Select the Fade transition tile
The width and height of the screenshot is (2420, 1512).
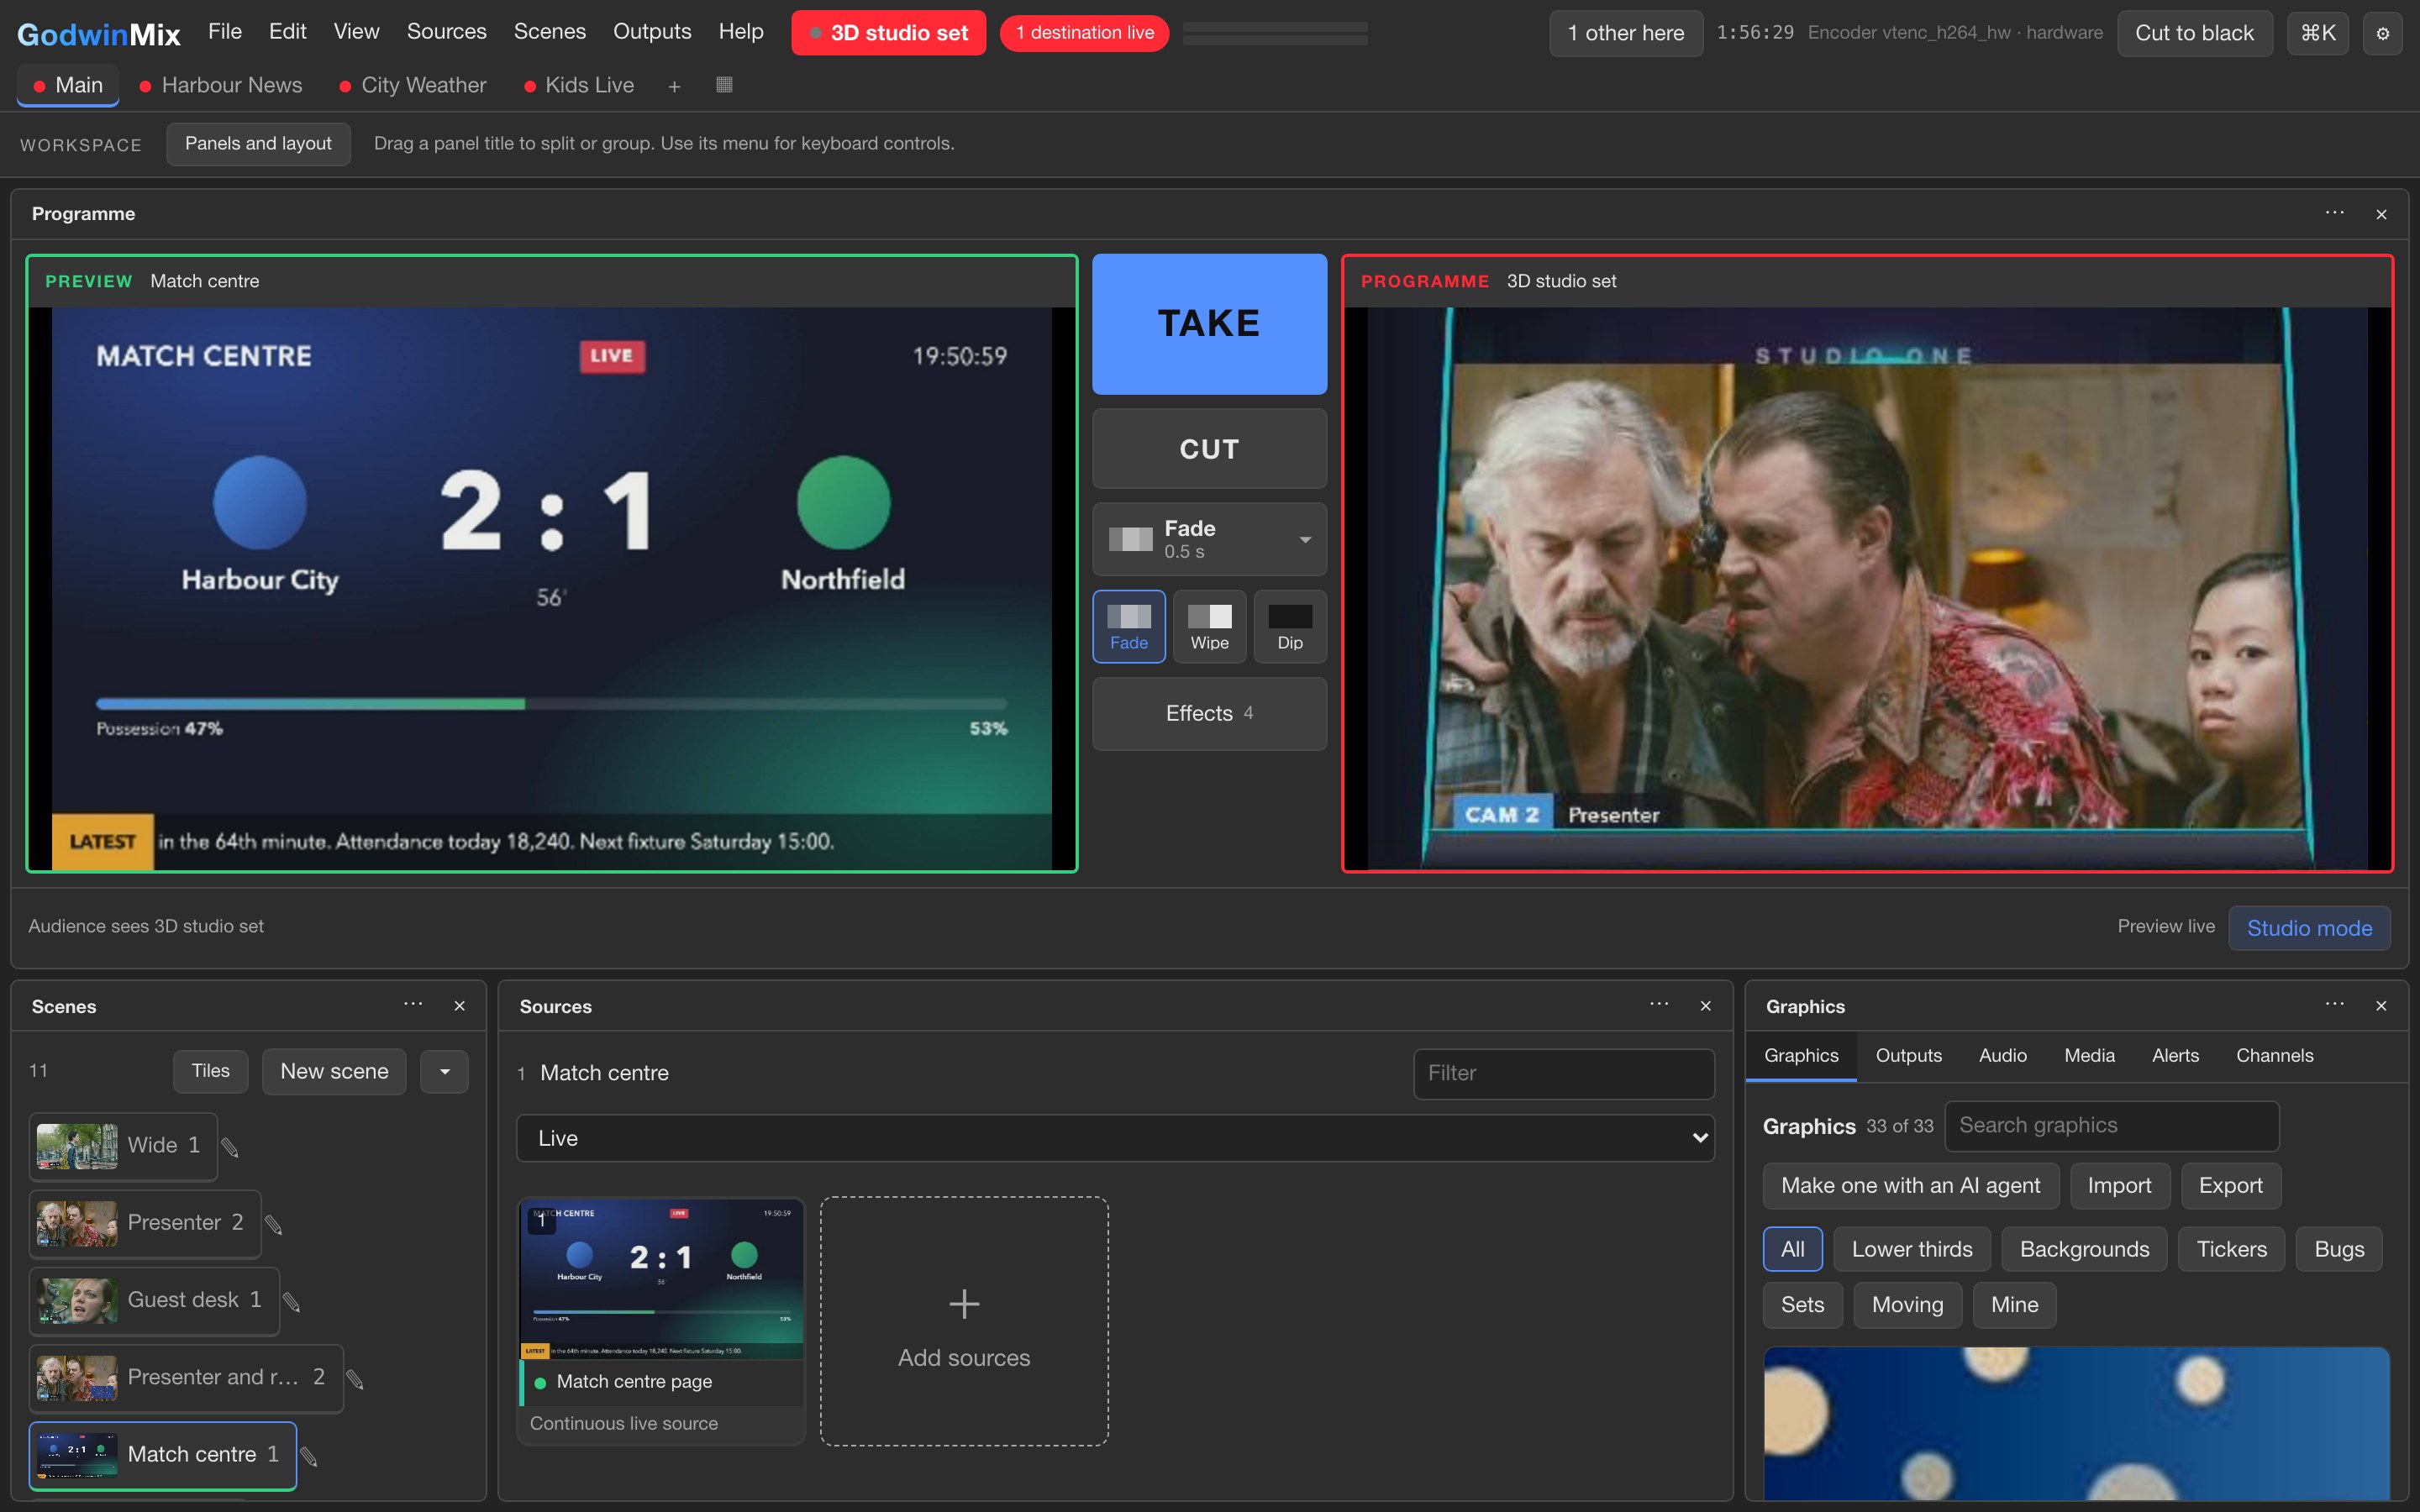[1129, 627]
